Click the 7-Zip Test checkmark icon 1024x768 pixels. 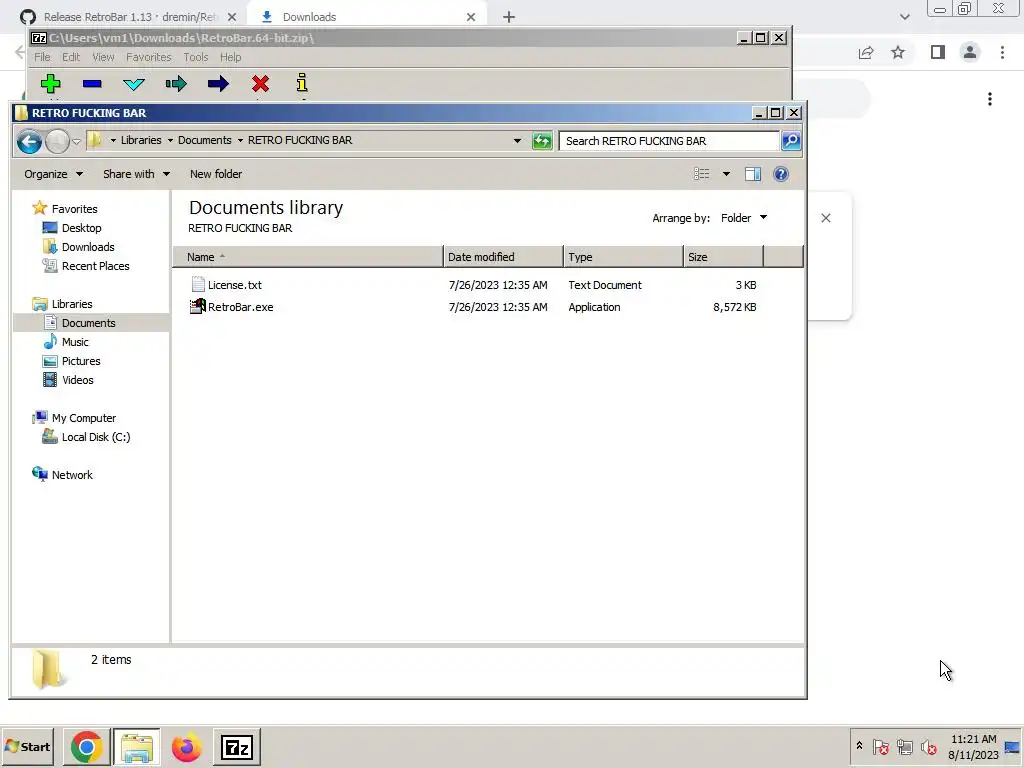(134, 84)
